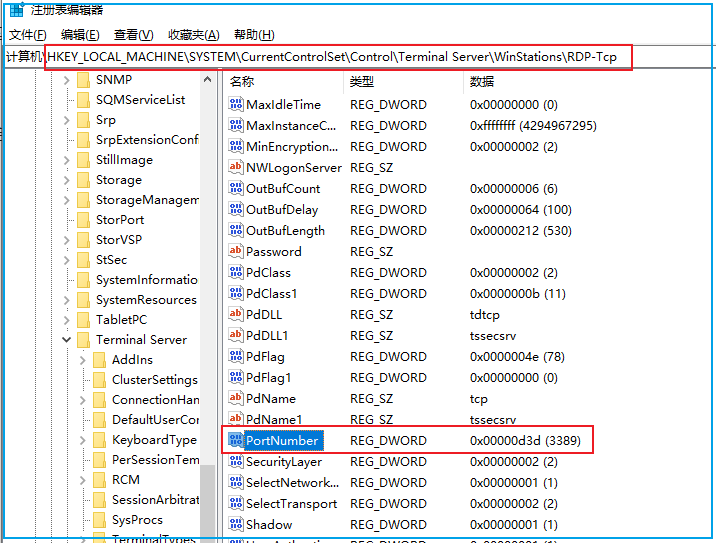Viewport: 716px width, 543px height.
Task: Click the 0x00000d3d (3389) data cell
Action: pos(525,441)
